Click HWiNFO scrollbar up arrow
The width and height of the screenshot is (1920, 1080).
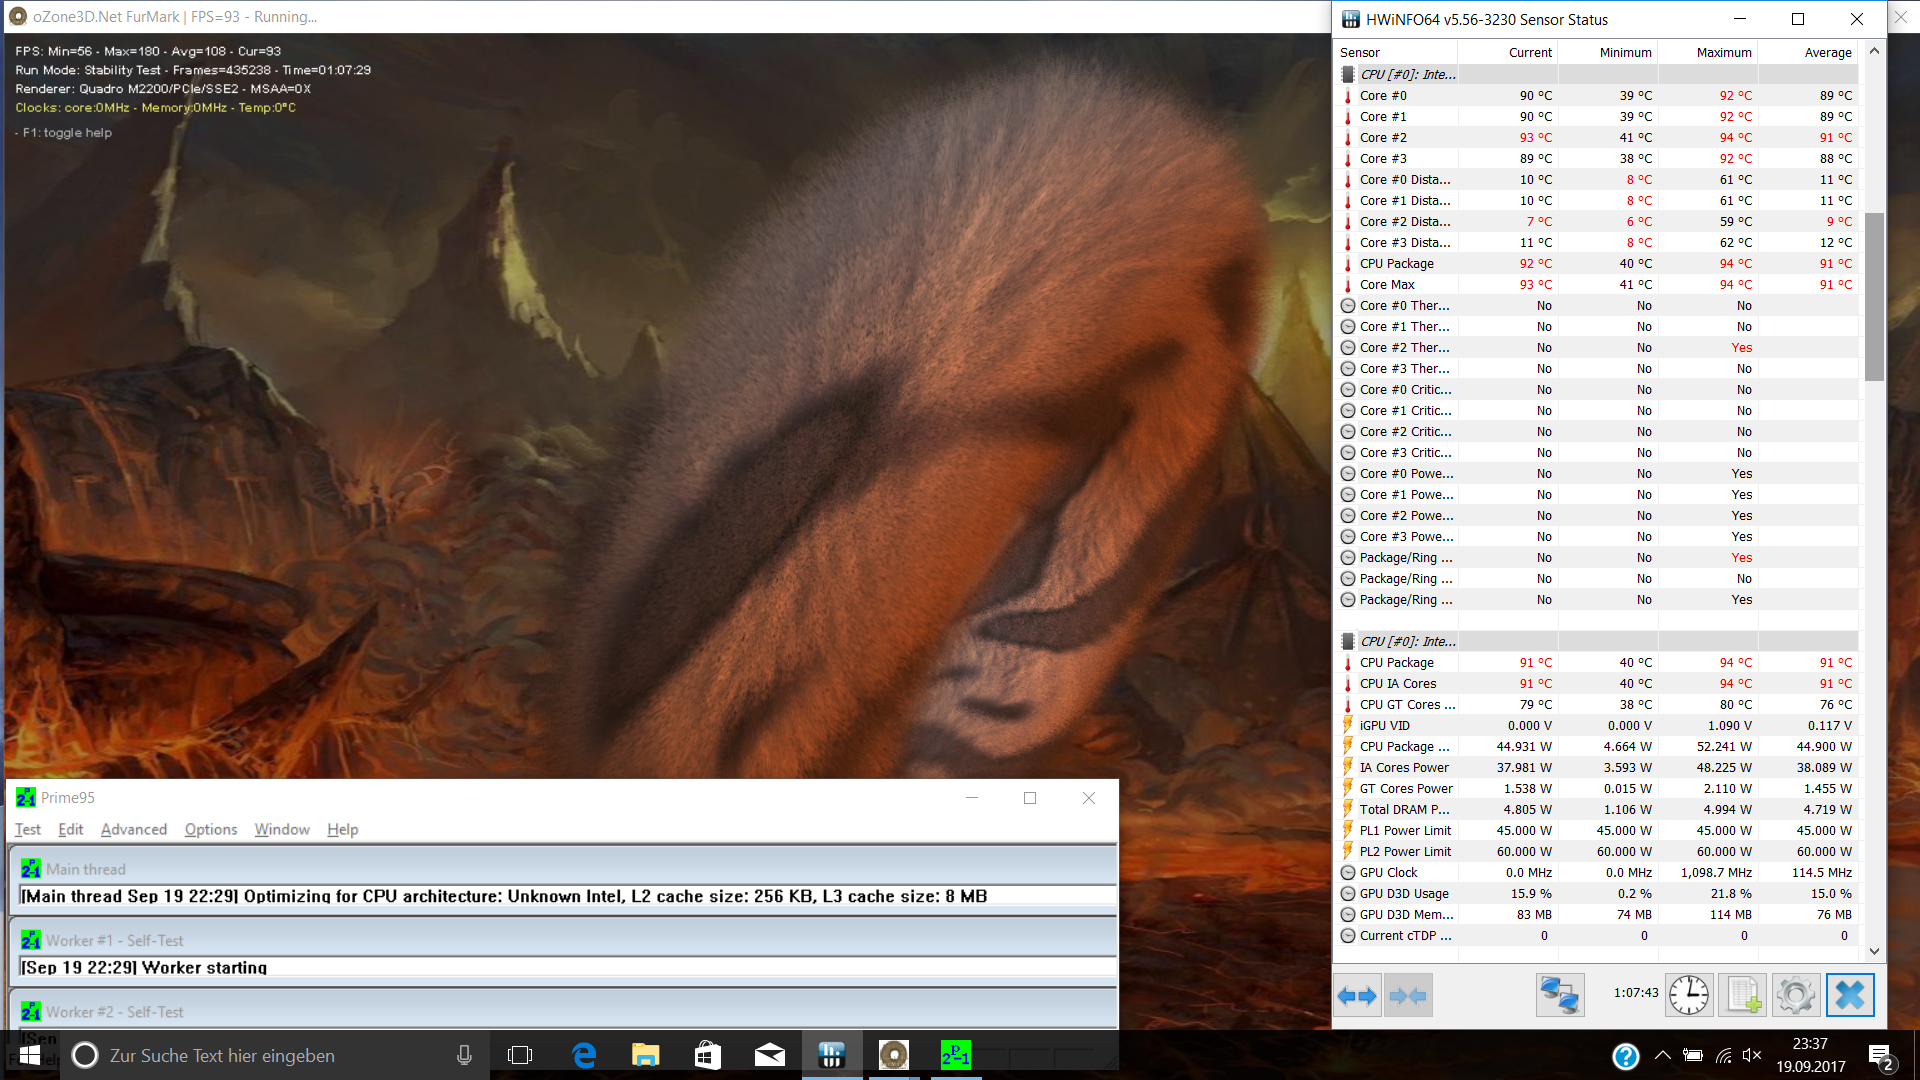[x=1874, y=51]
